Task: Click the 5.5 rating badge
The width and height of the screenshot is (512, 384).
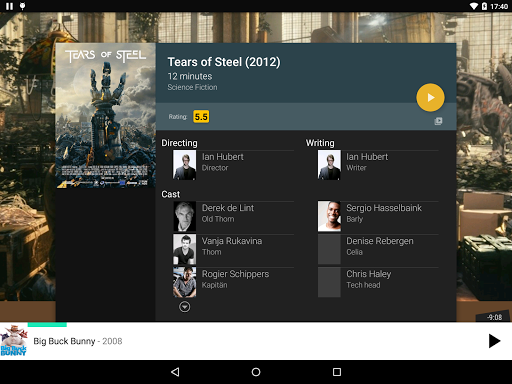Action: click(x=201, y=117)
